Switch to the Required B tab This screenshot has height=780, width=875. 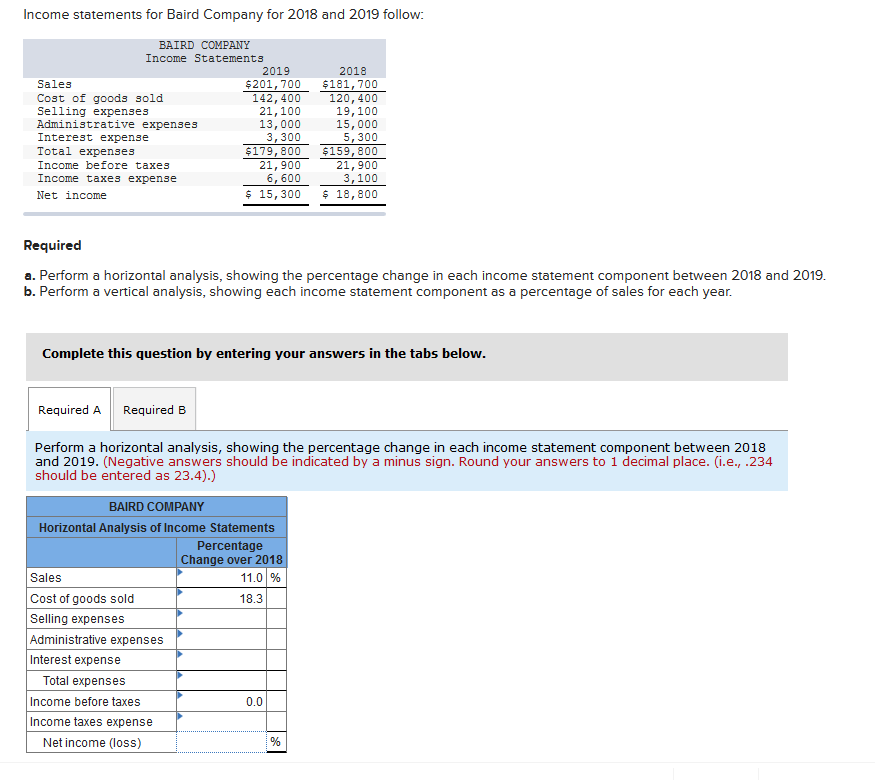click(153, 409)
